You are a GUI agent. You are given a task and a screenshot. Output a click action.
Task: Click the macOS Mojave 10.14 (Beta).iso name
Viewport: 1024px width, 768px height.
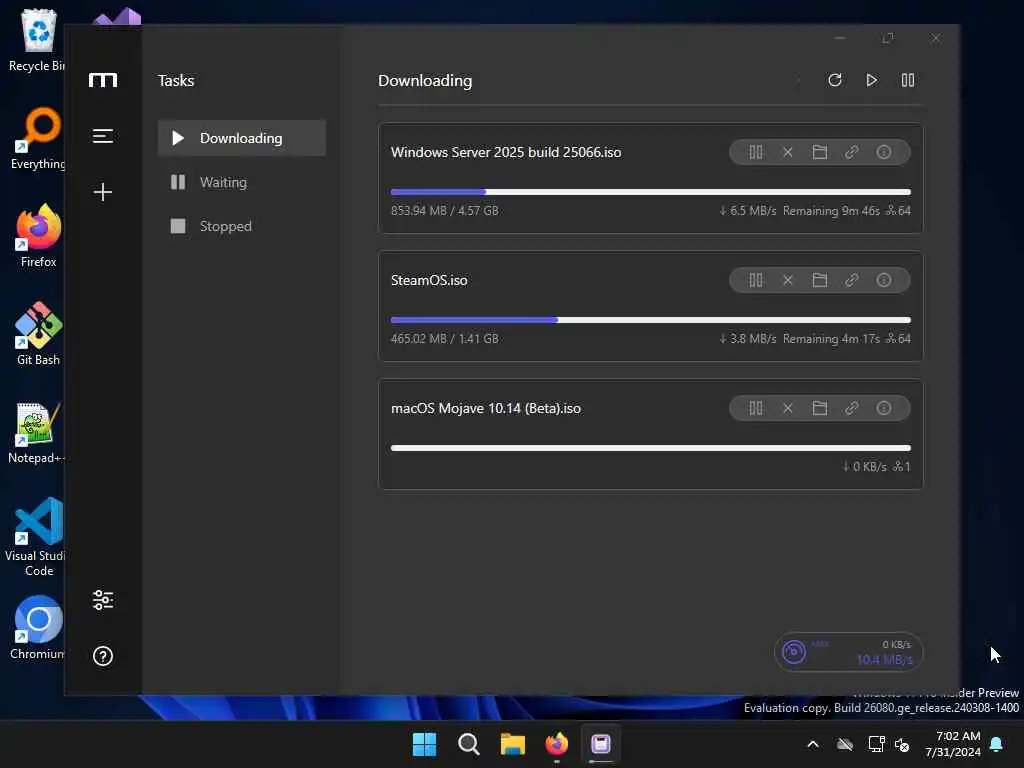(x=486, y=408)
